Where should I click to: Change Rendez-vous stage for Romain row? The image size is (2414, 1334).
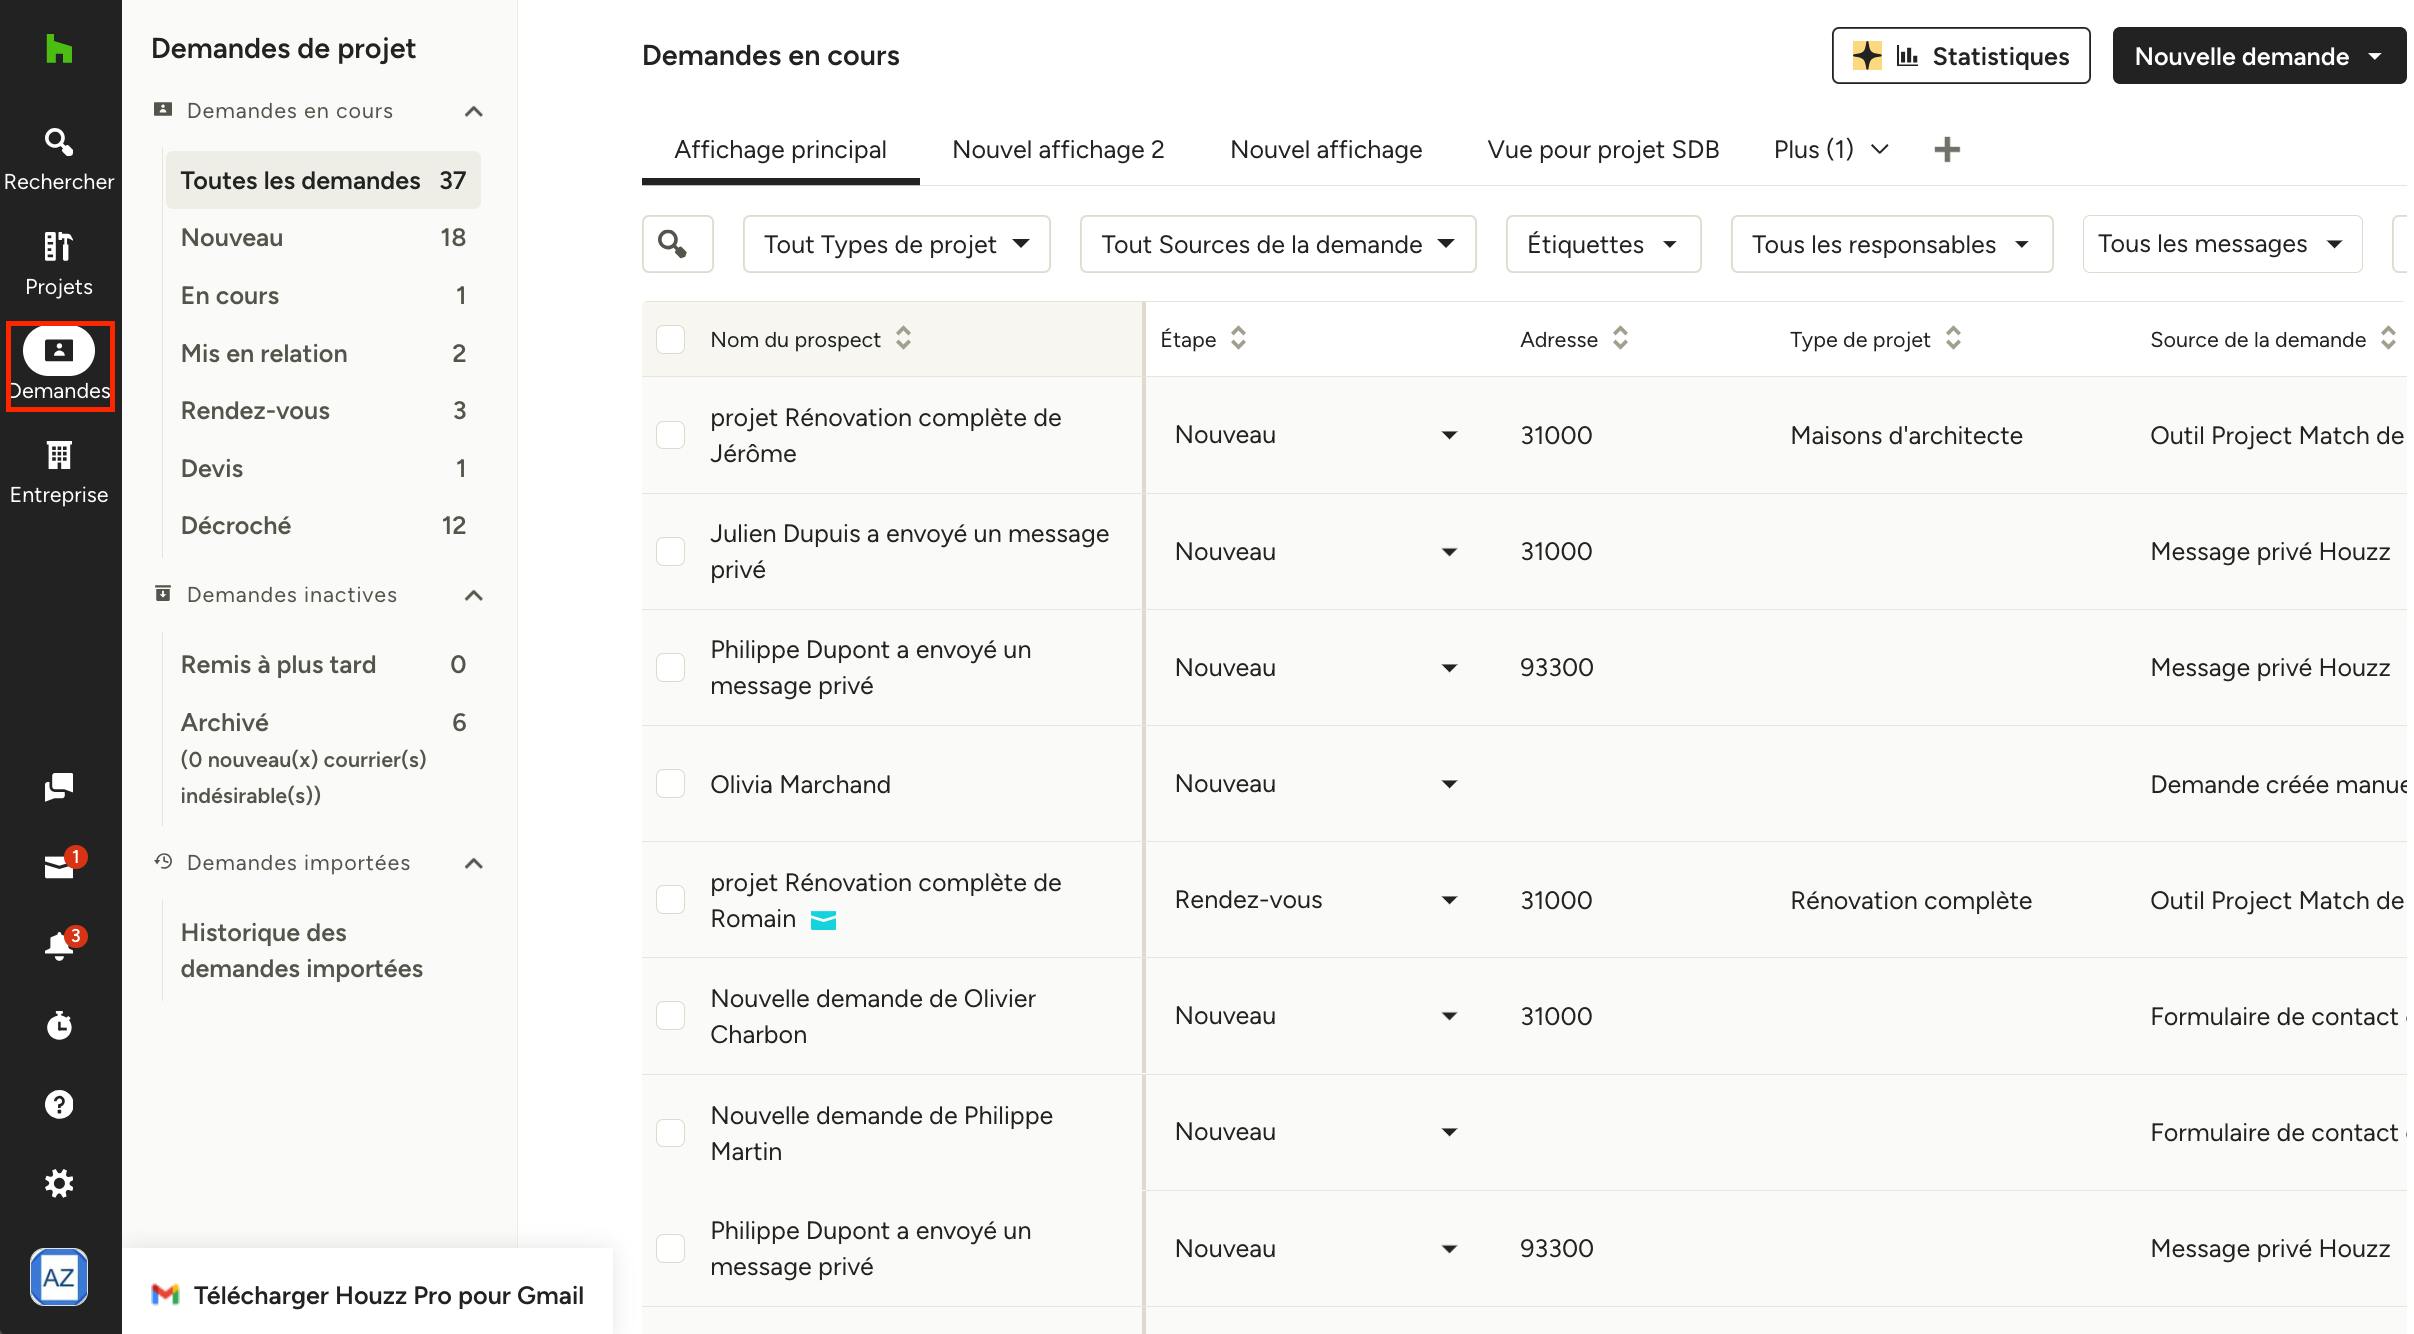pyautogui.click(x=1316, y=900)
